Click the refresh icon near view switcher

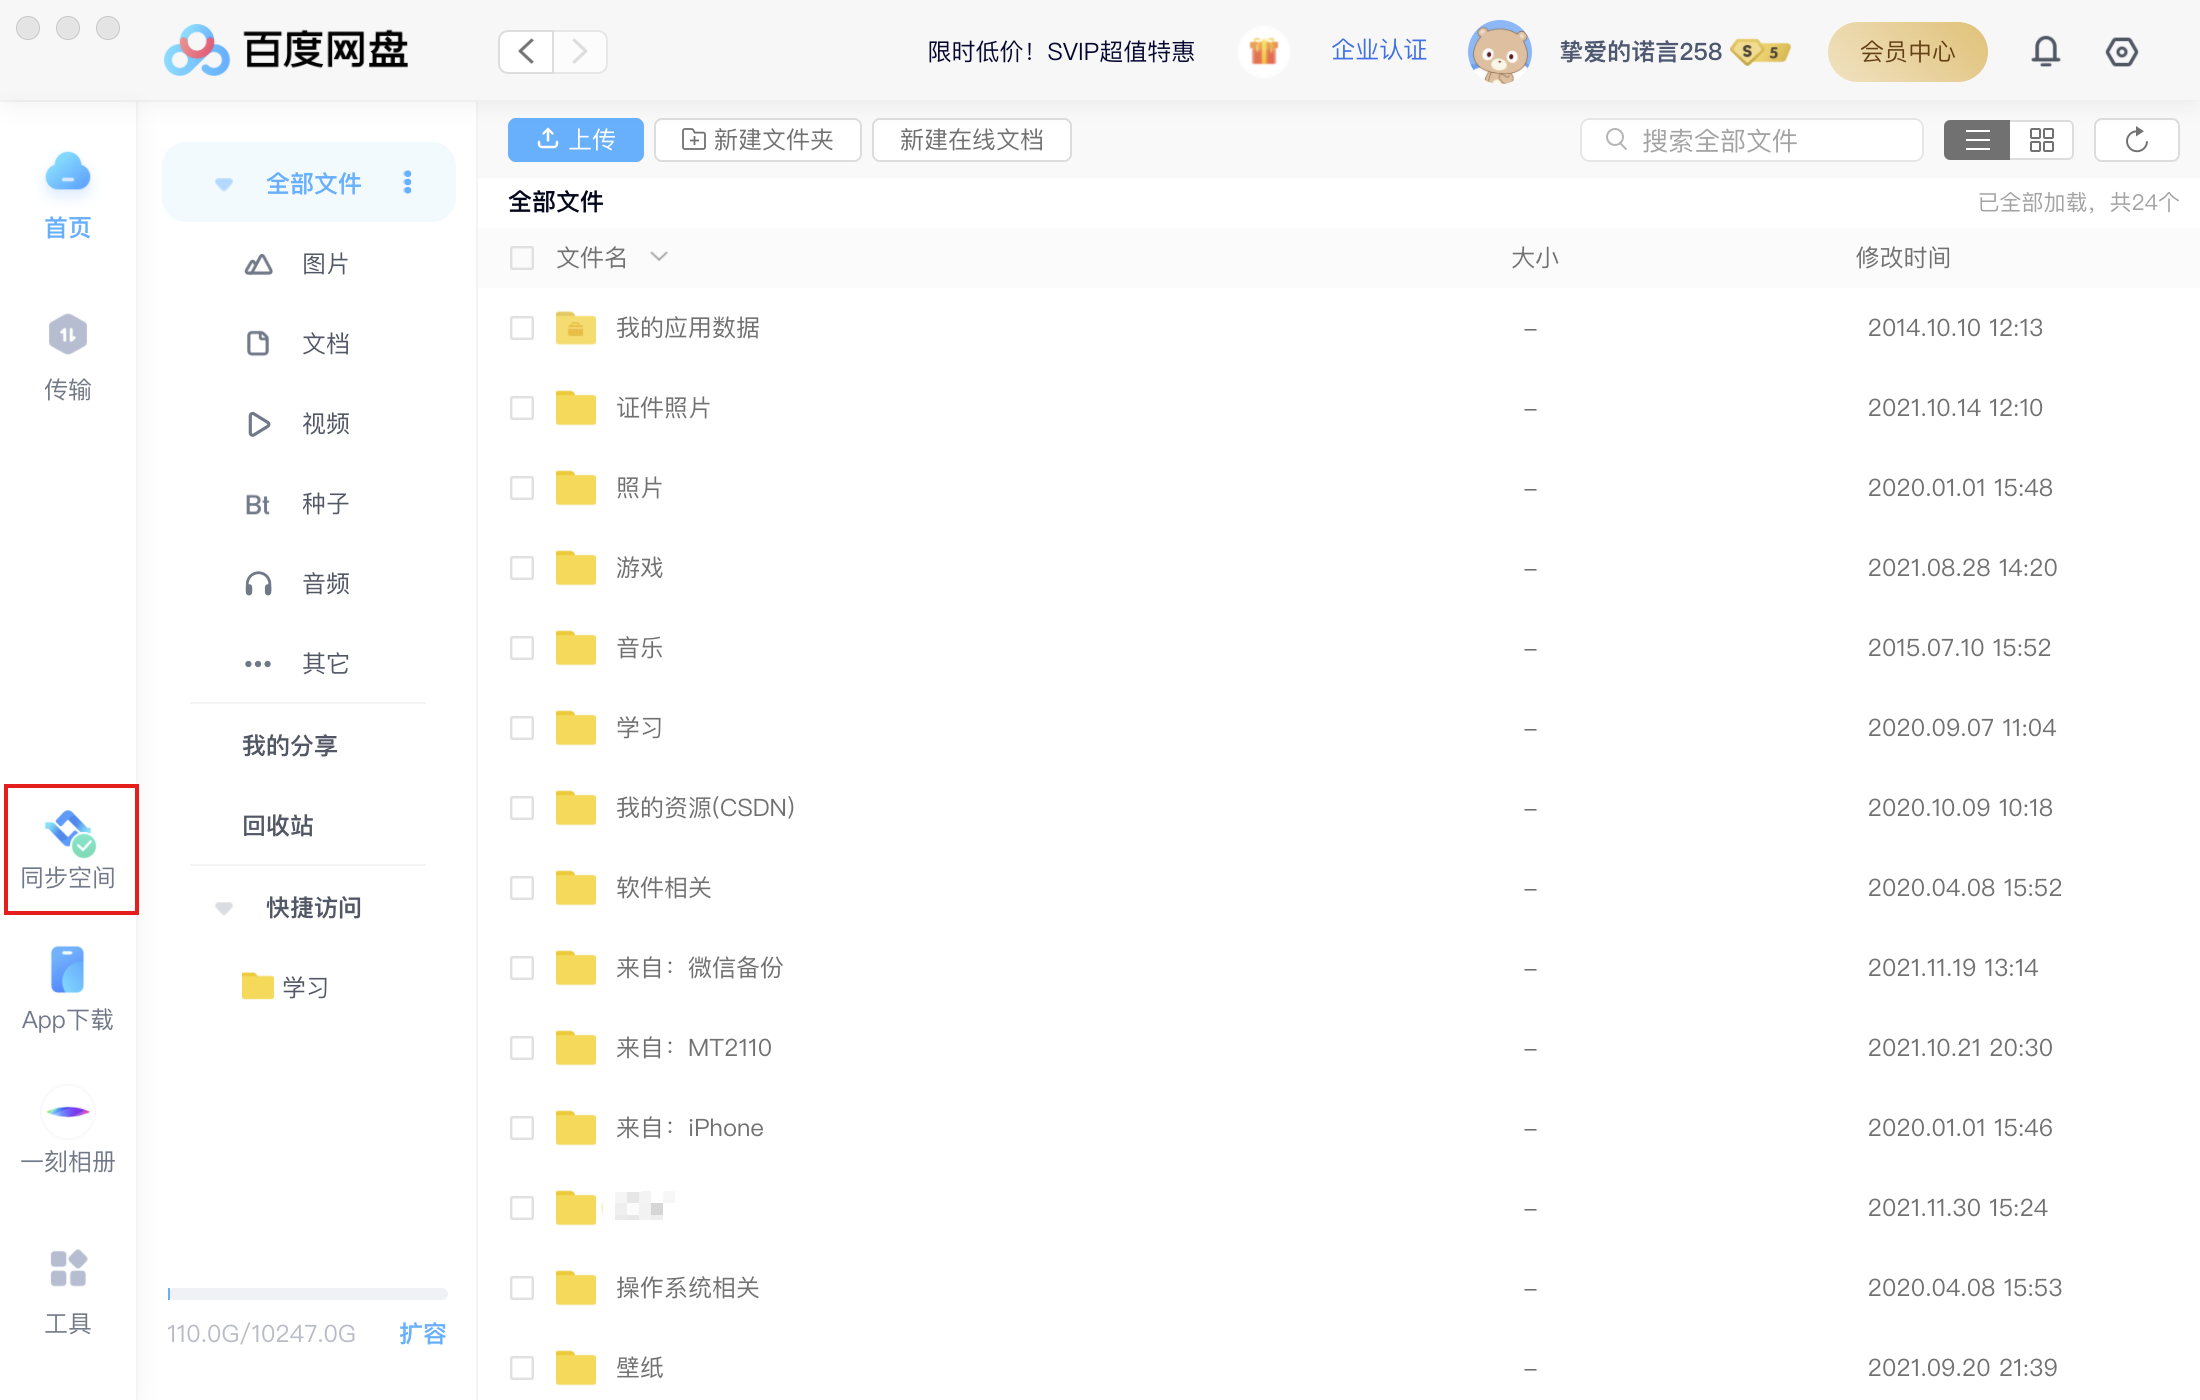point(2136,139)
